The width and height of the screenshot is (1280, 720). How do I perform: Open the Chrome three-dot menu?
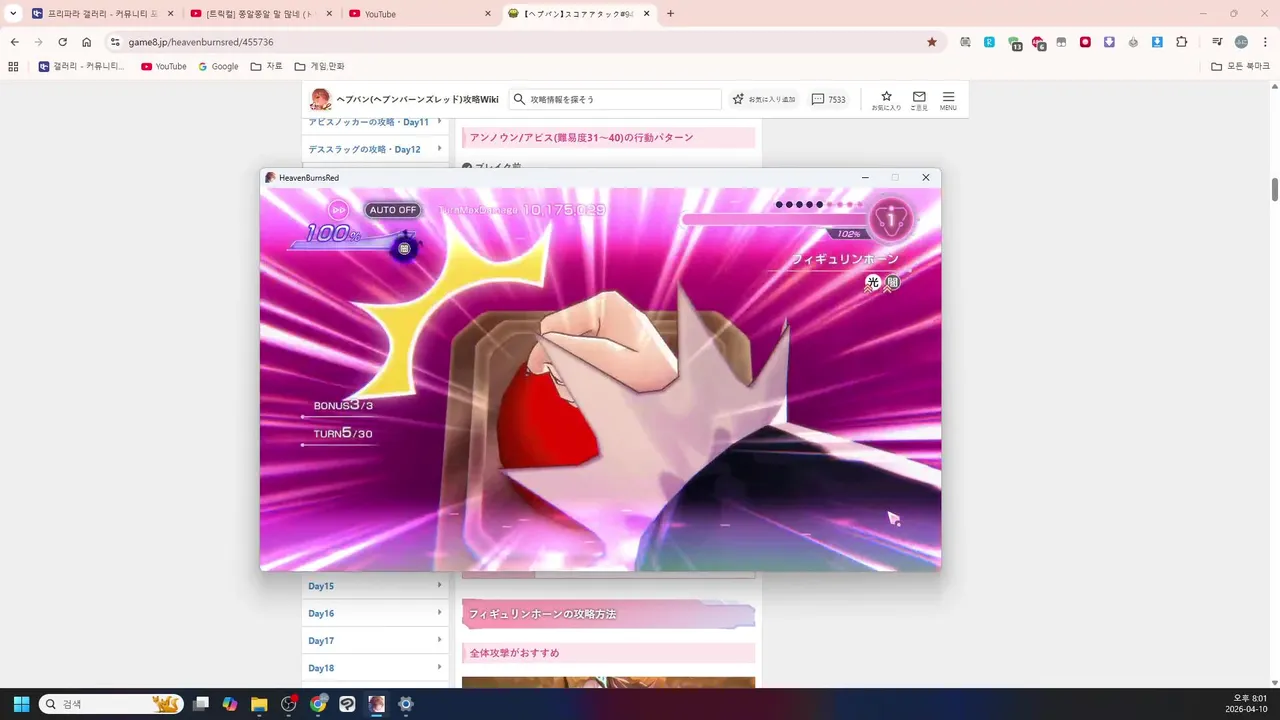tap(1264, 42)
